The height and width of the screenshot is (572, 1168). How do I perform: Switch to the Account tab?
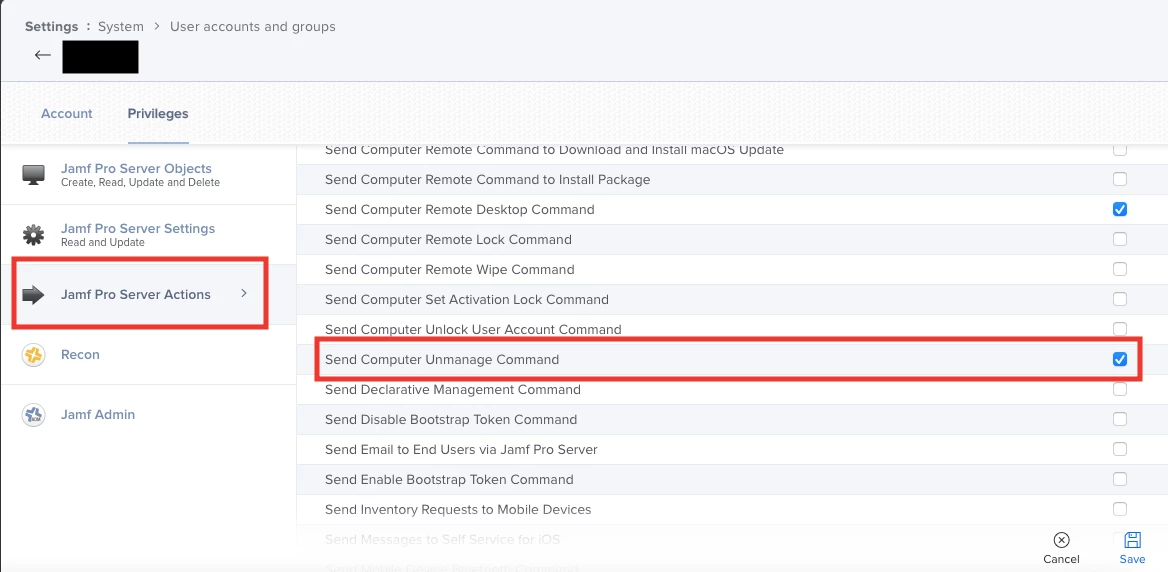[x=66, y=114]
